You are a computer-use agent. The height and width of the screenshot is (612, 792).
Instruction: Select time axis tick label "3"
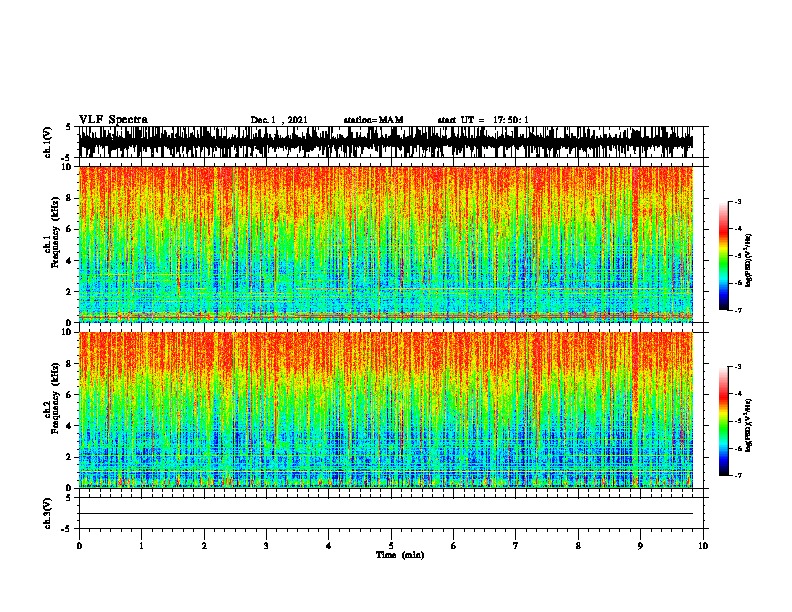tap(266, 546)
